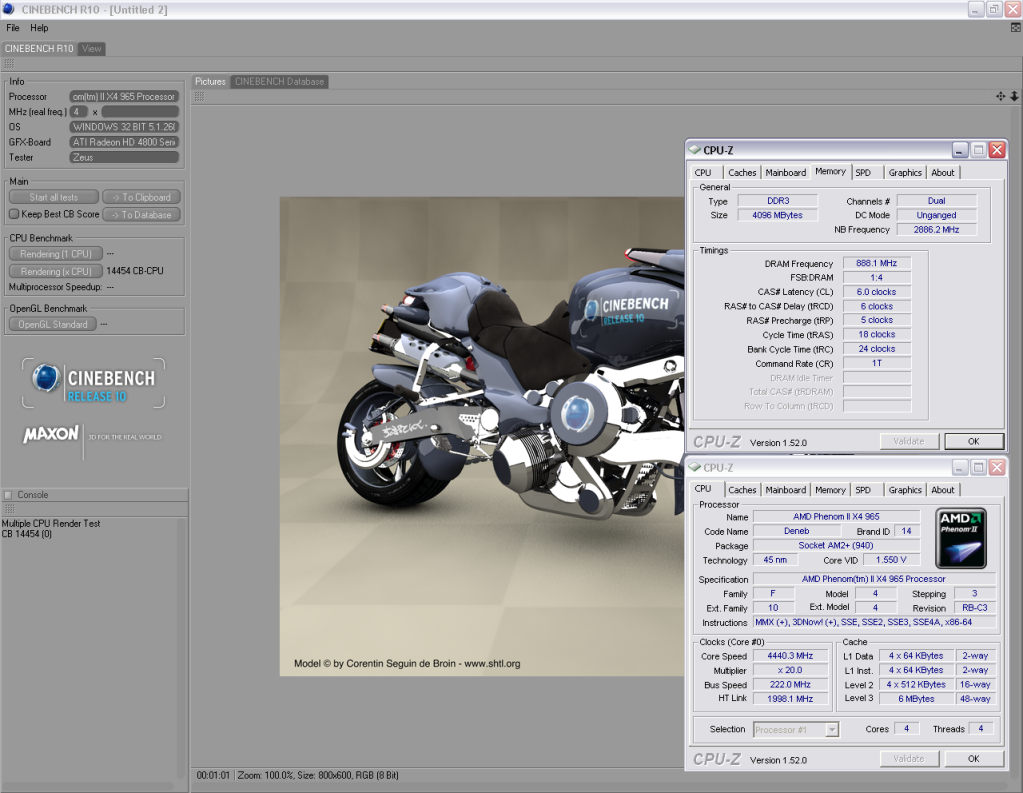1023x793 pixels.
Task: Toggle the Console checkbox
Action: pyautogui.click(x=8, y=495)
